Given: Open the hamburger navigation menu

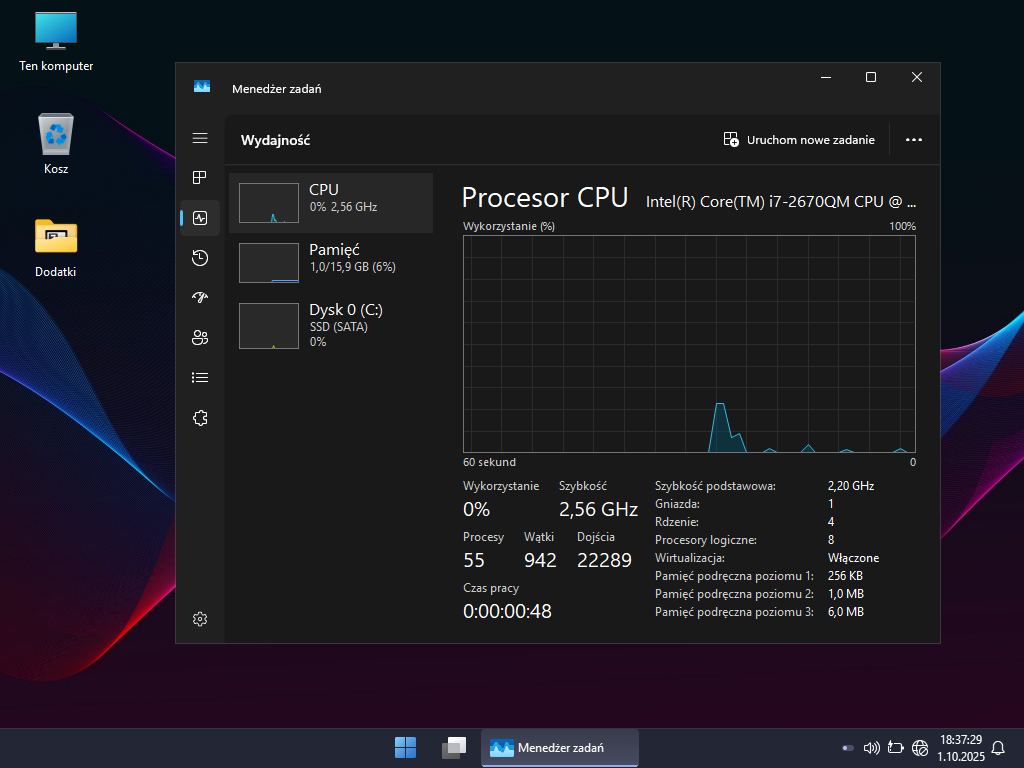Looking at the screenshot, I should 200,138.
